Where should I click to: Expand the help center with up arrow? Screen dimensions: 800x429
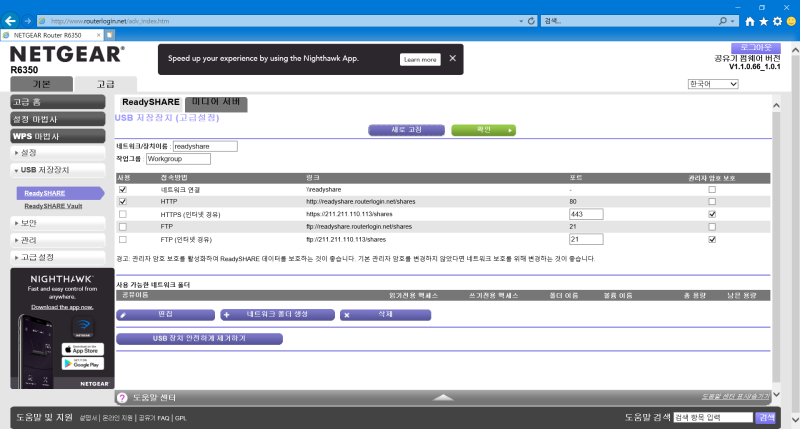point(443,397)
